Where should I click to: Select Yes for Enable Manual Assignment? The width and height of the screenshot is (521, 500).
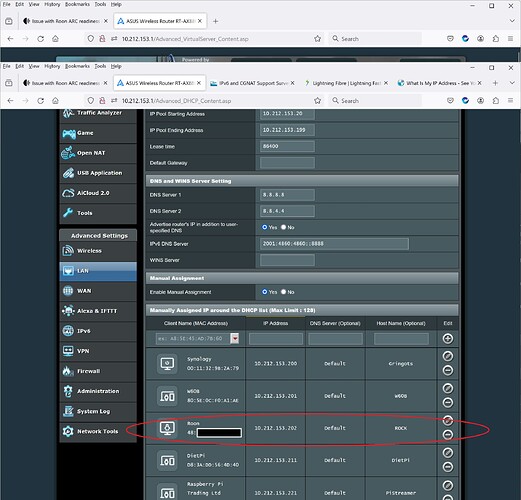[x=265, y=292]
